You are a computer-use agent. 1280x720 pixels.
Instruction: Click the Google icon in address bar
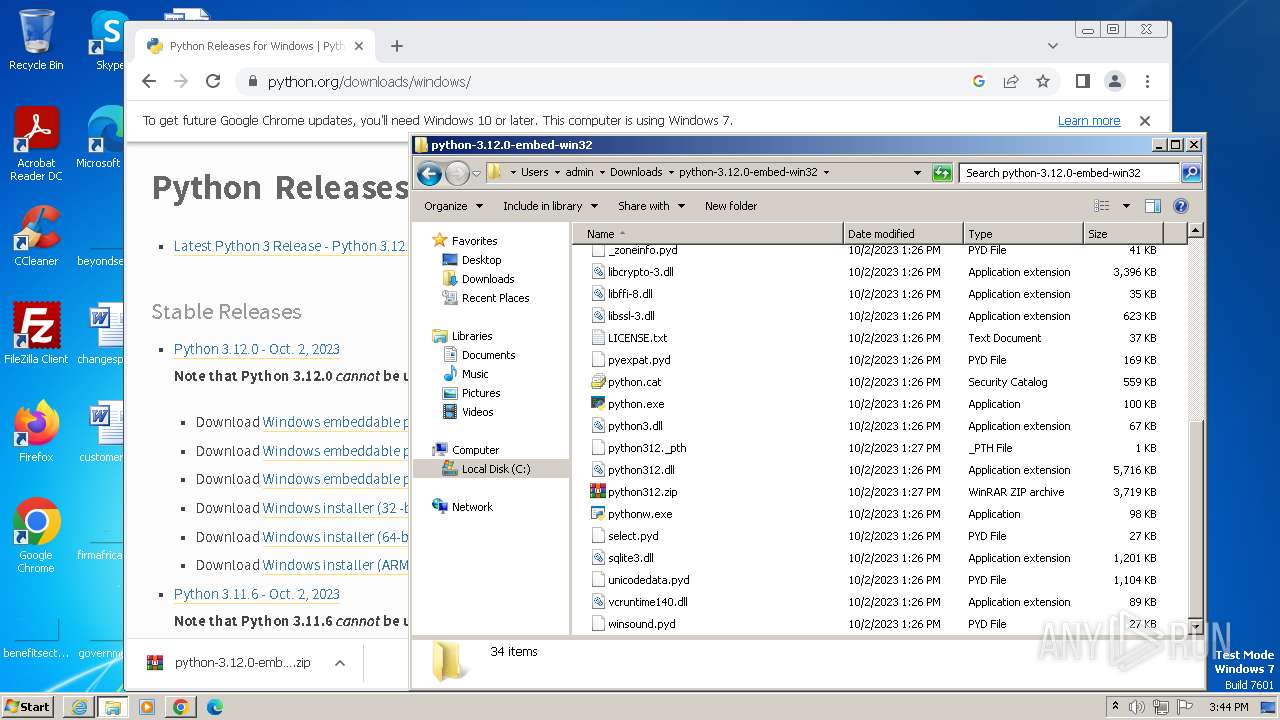pyautogui.click(x=979, y=82)
